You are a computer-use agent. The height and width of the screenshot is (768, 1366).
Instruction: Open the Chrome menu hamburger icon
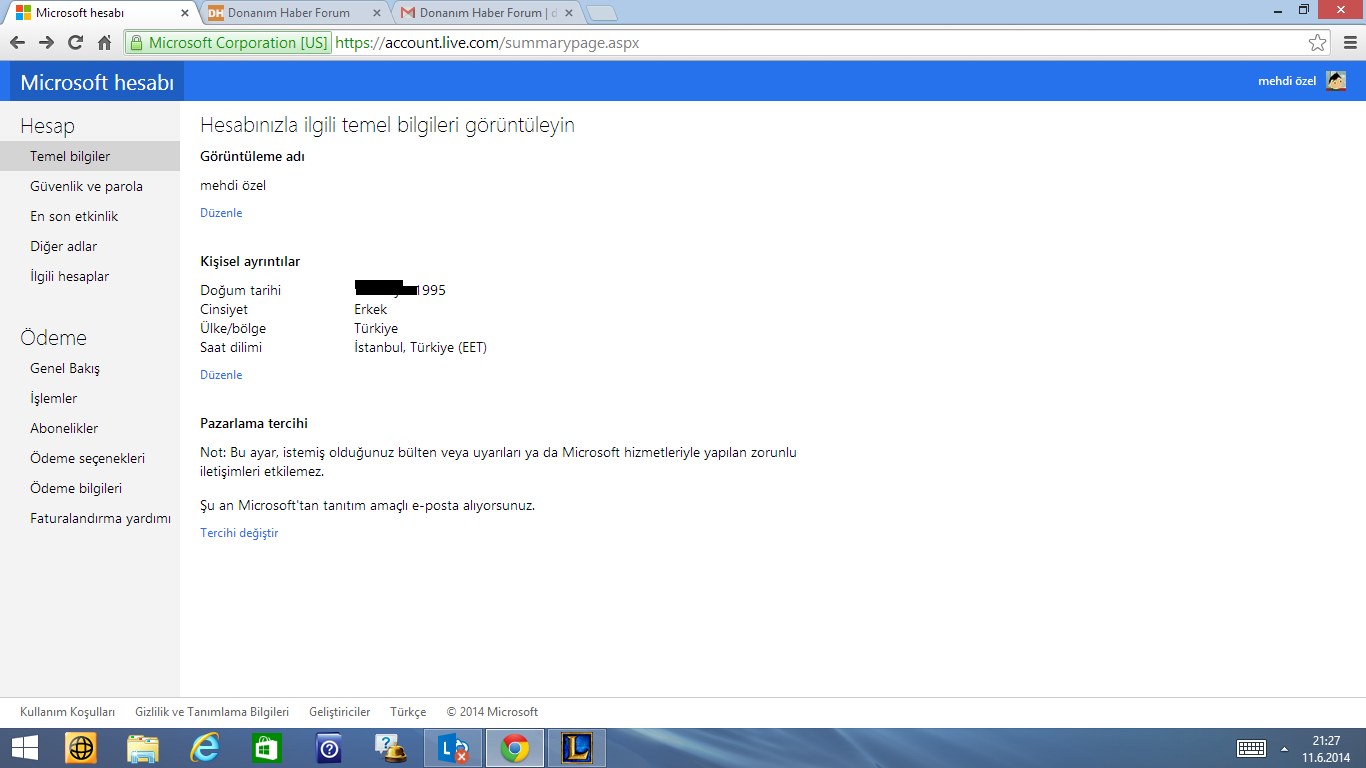click(x=1350, y=43)
